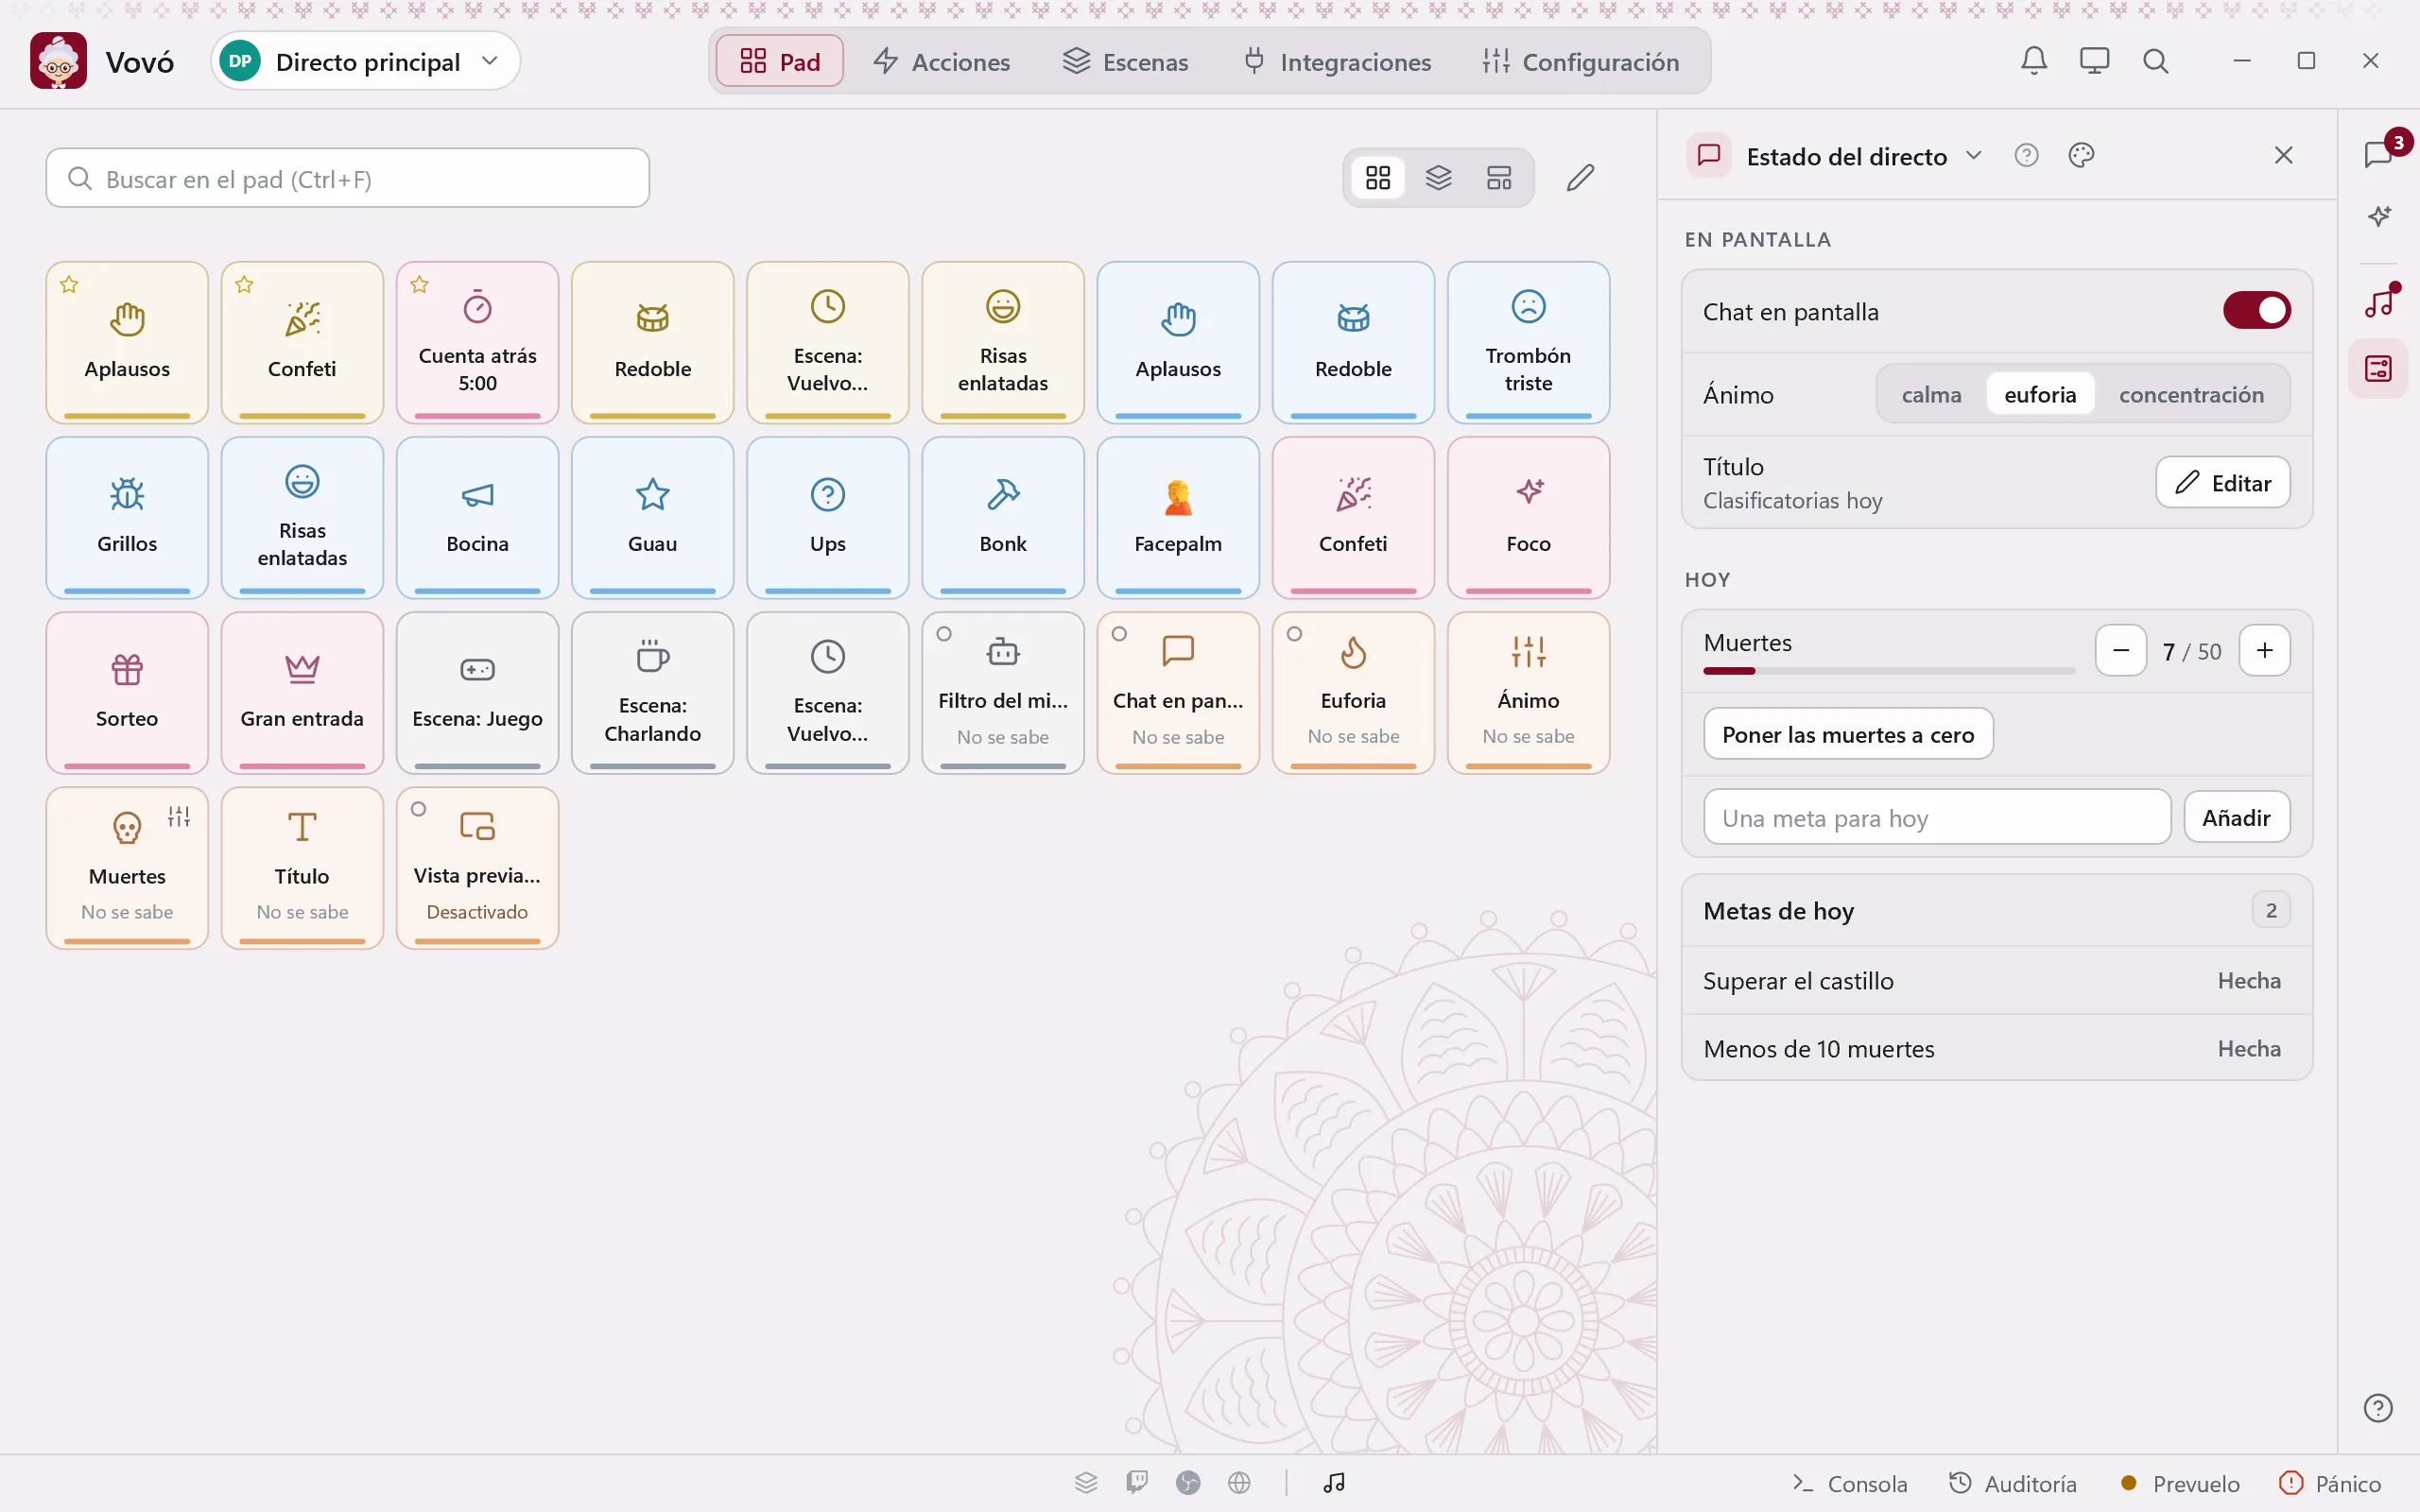Focus Una meta para hoy field
This screenshot has height=1512, width=2420.
coord(1937,817)
